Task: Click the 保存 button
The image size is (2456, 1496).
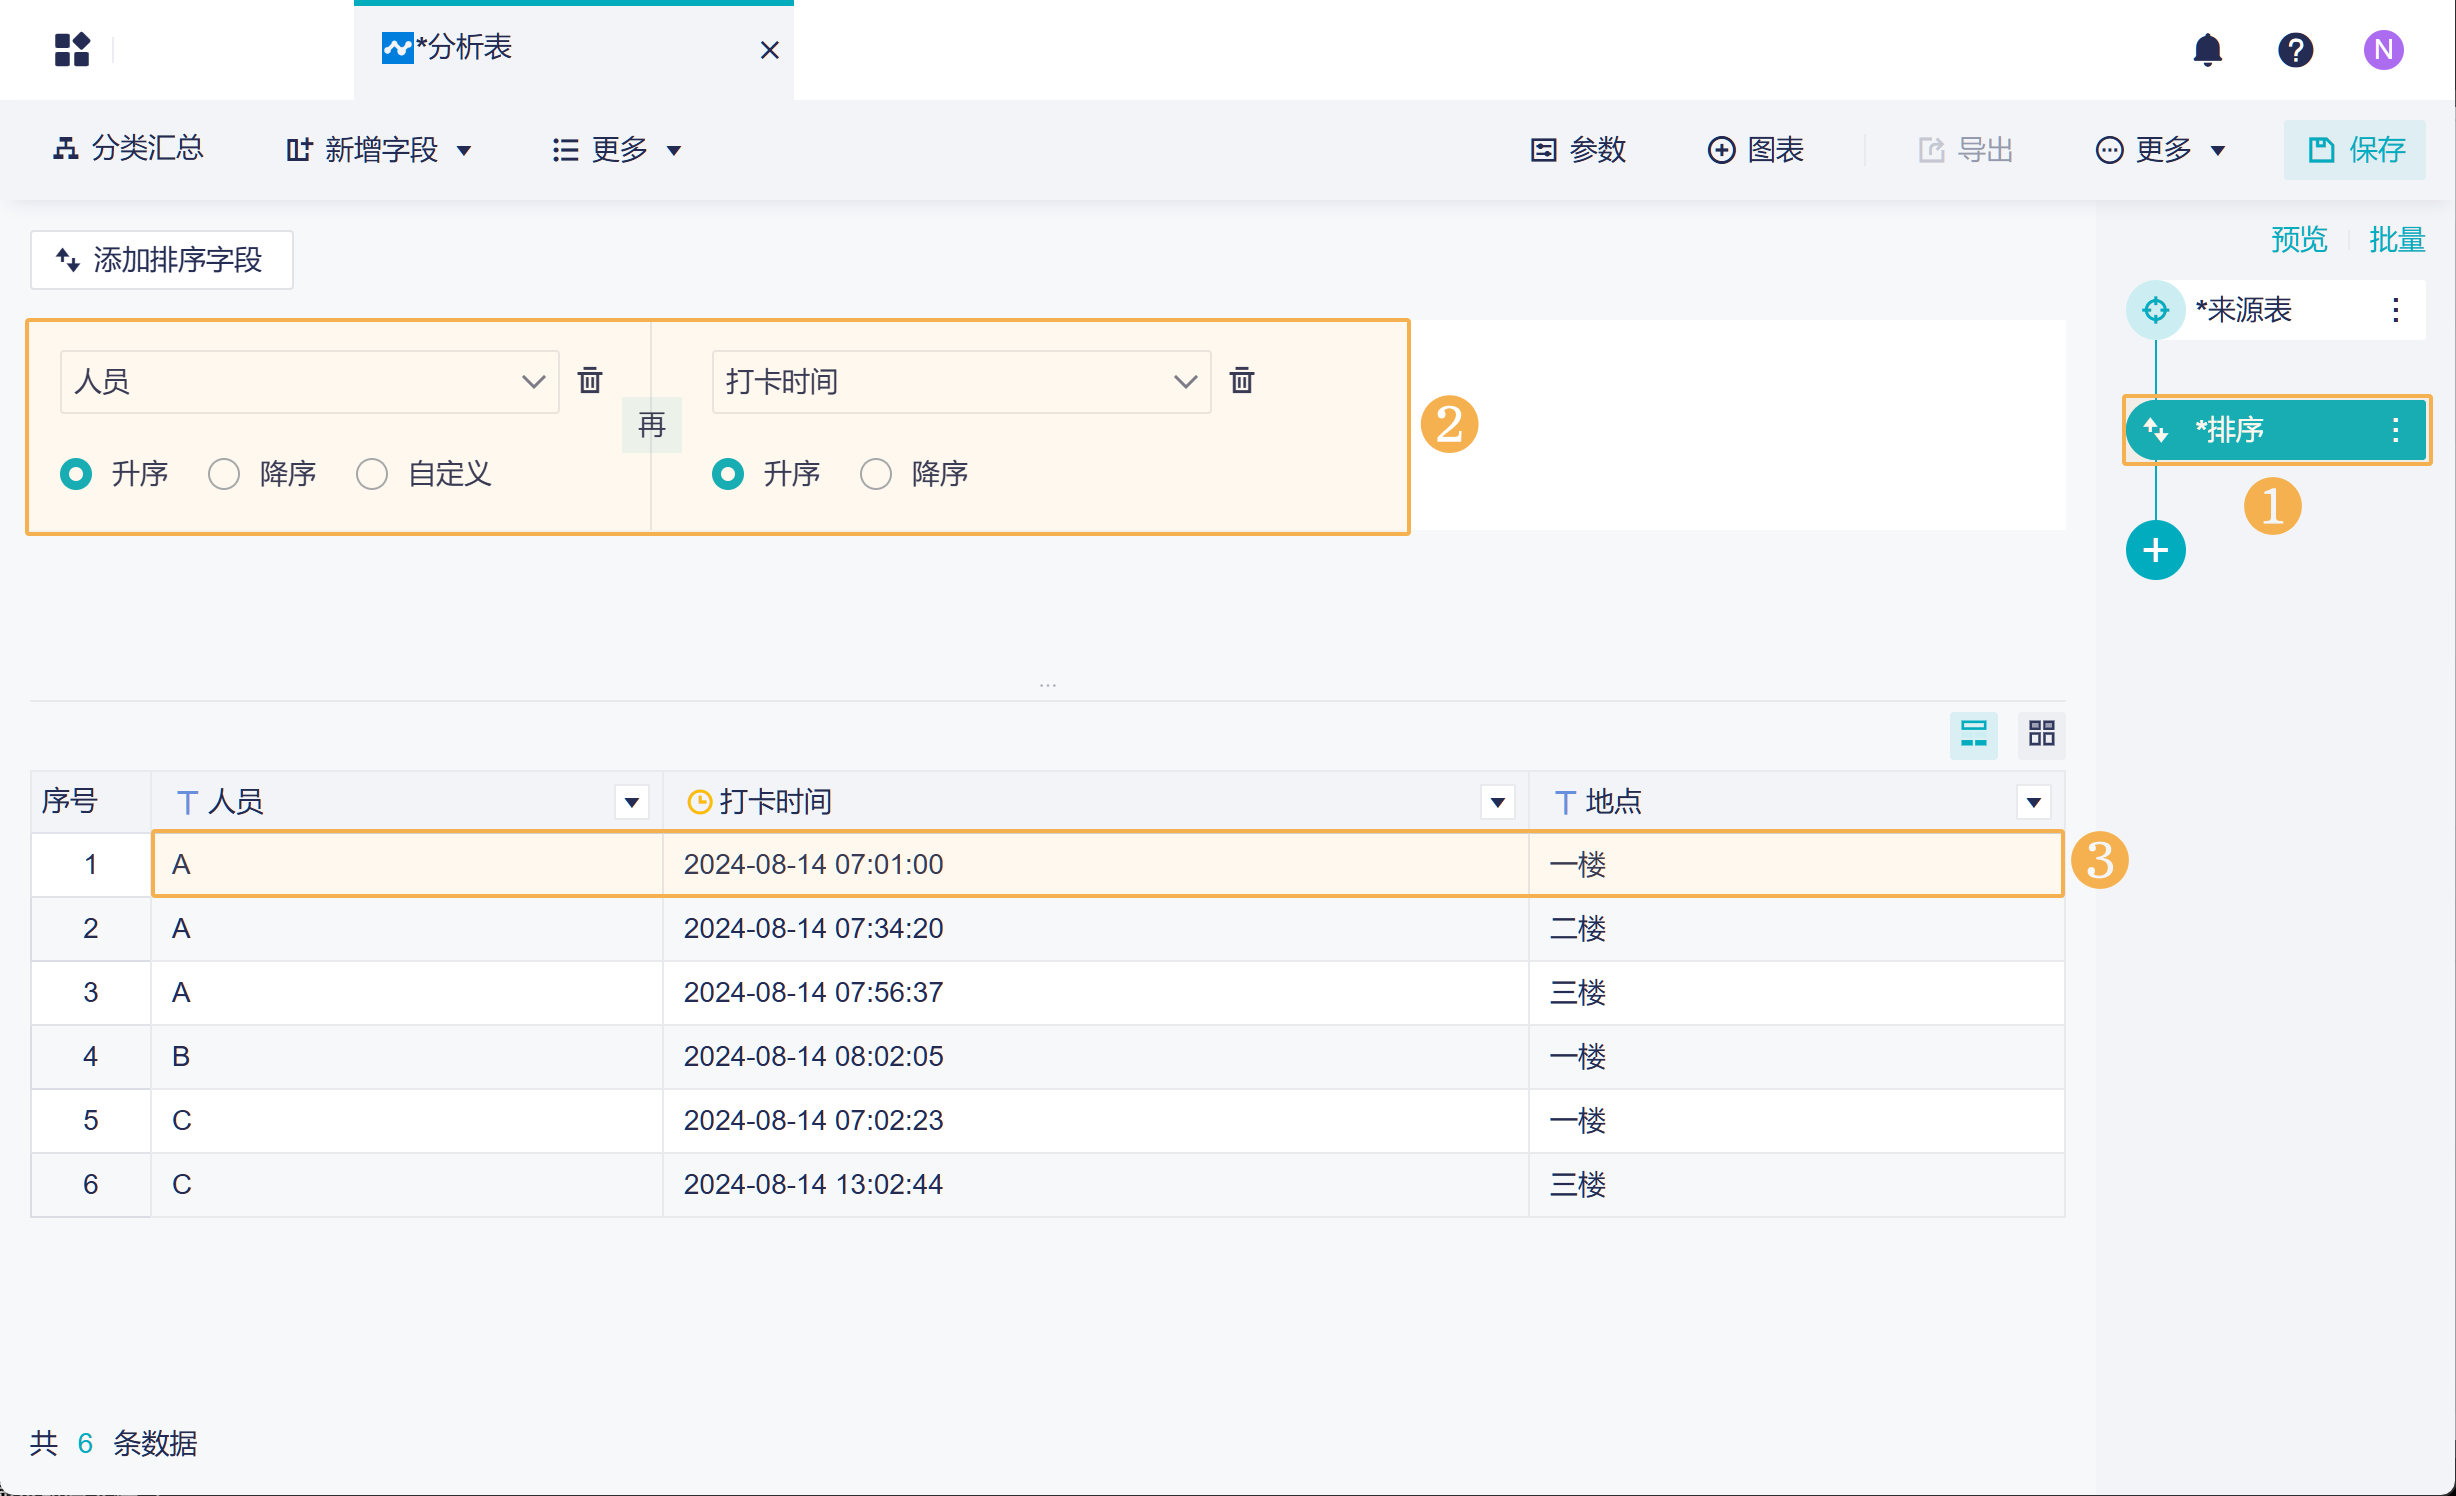Action: click(2355, 150)
